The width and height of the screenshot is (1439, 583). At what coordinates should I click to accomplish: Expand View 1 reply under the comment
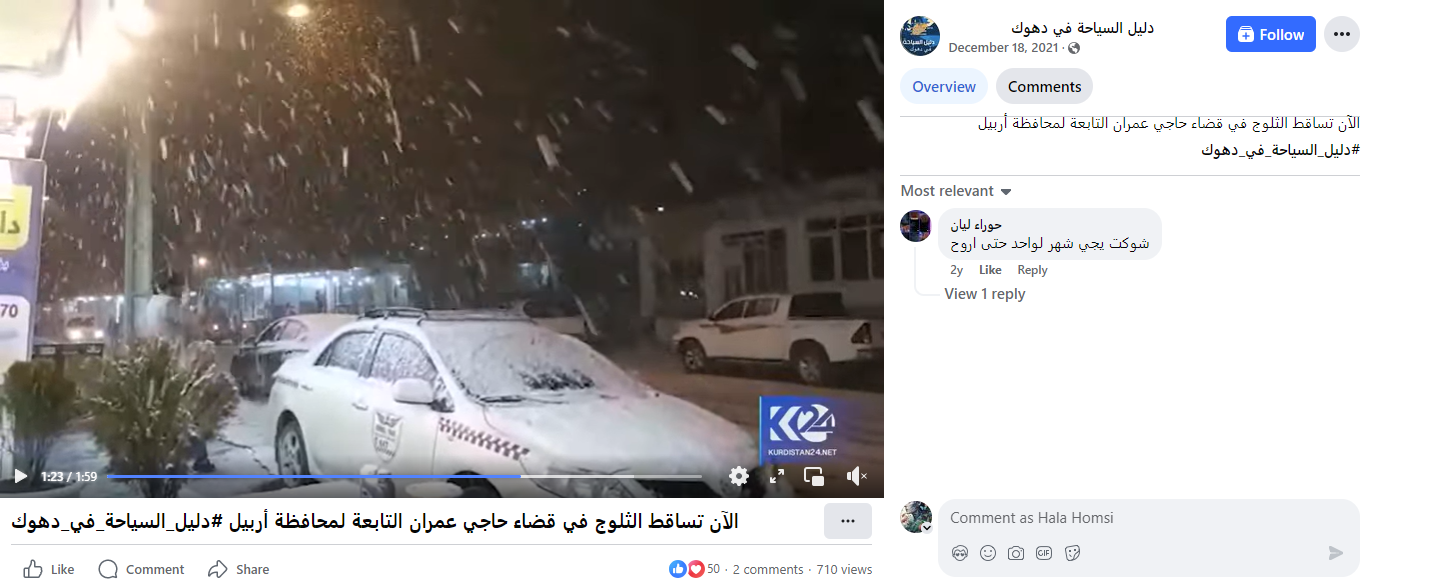tap(985, 294)
